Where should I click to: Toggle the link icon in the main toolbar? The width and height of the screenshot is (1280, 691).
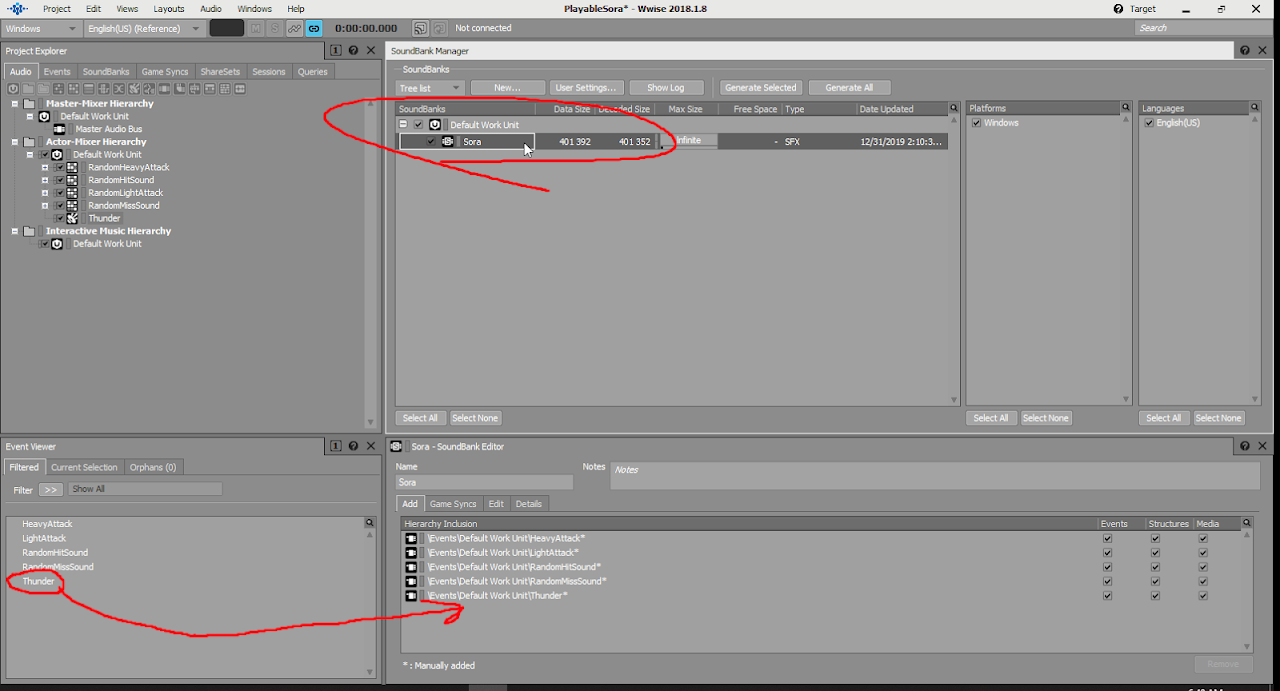(314, 28)
